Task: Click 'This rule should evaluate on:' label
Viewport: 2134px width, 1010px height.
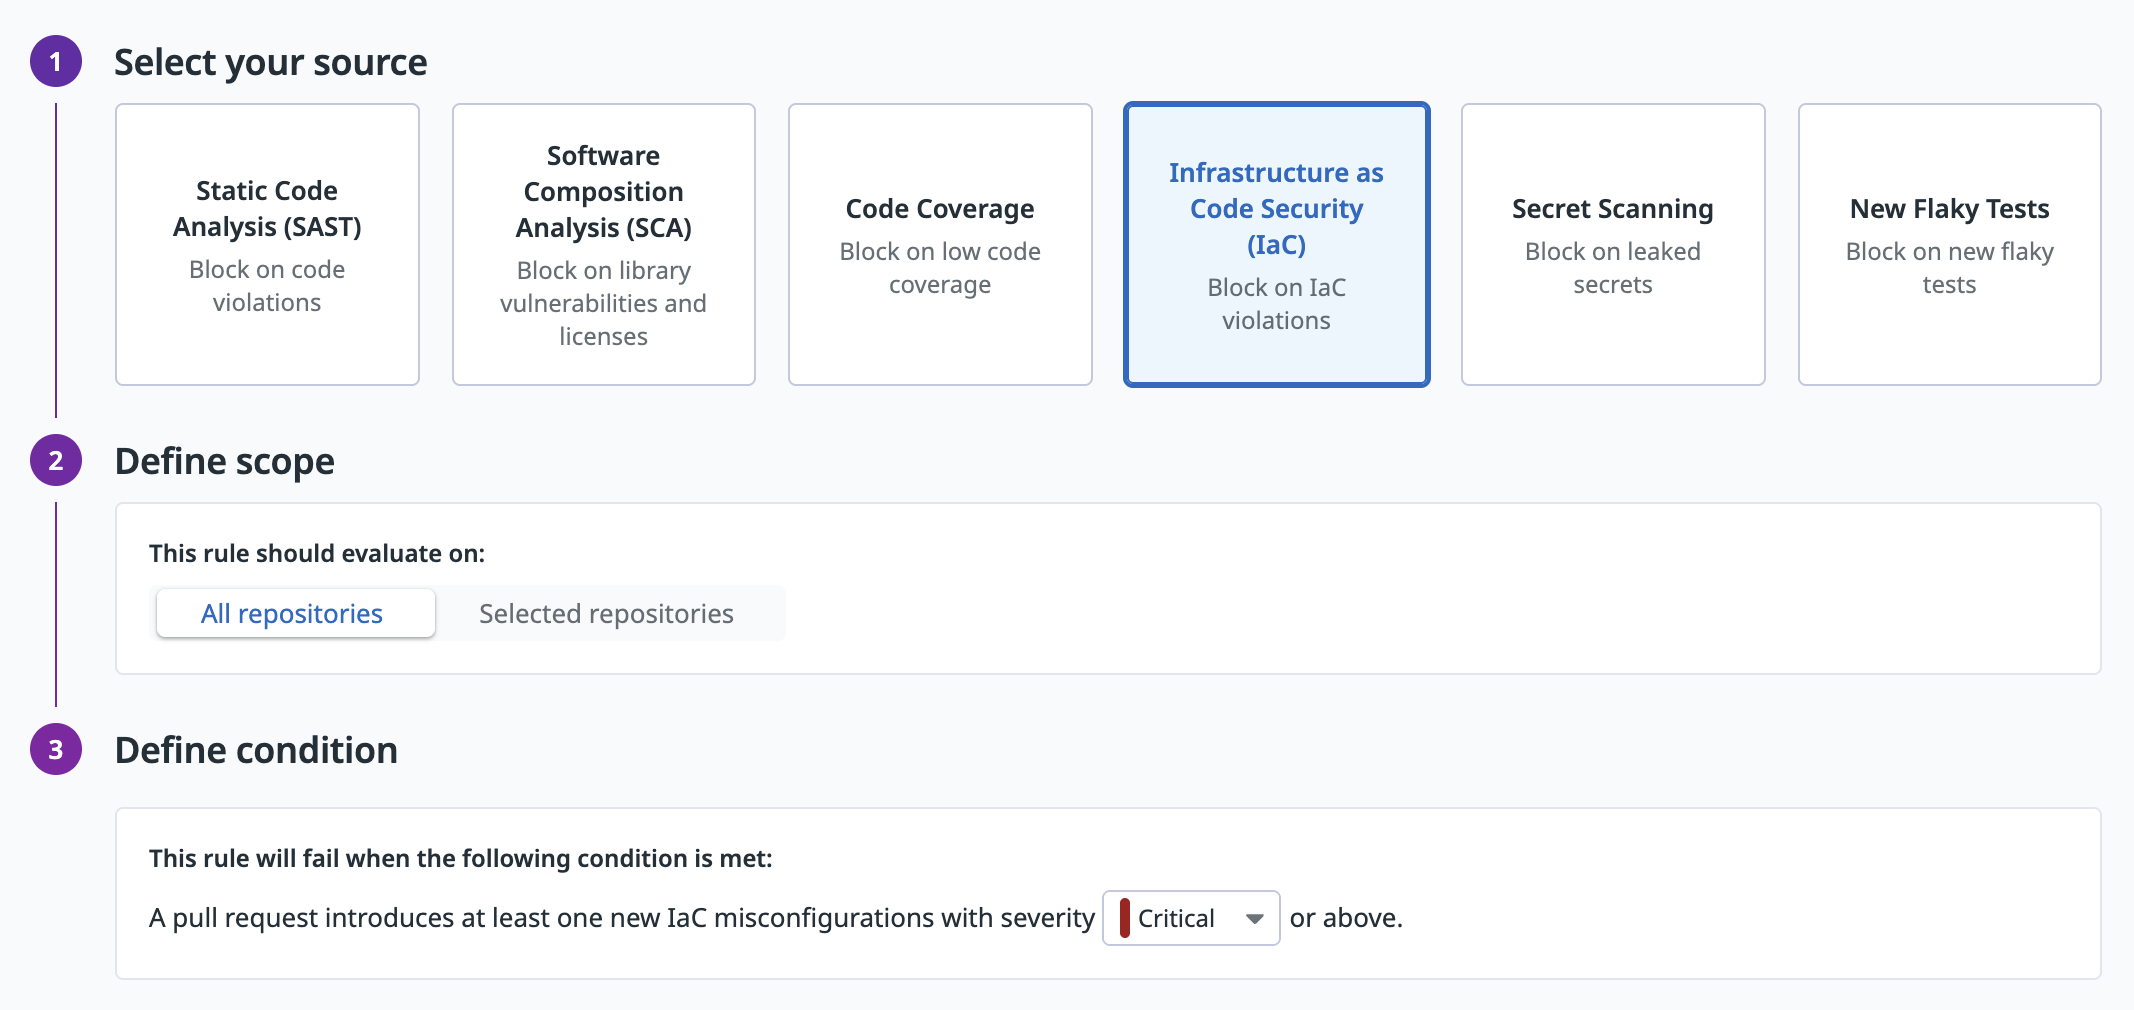Action: 316,554
